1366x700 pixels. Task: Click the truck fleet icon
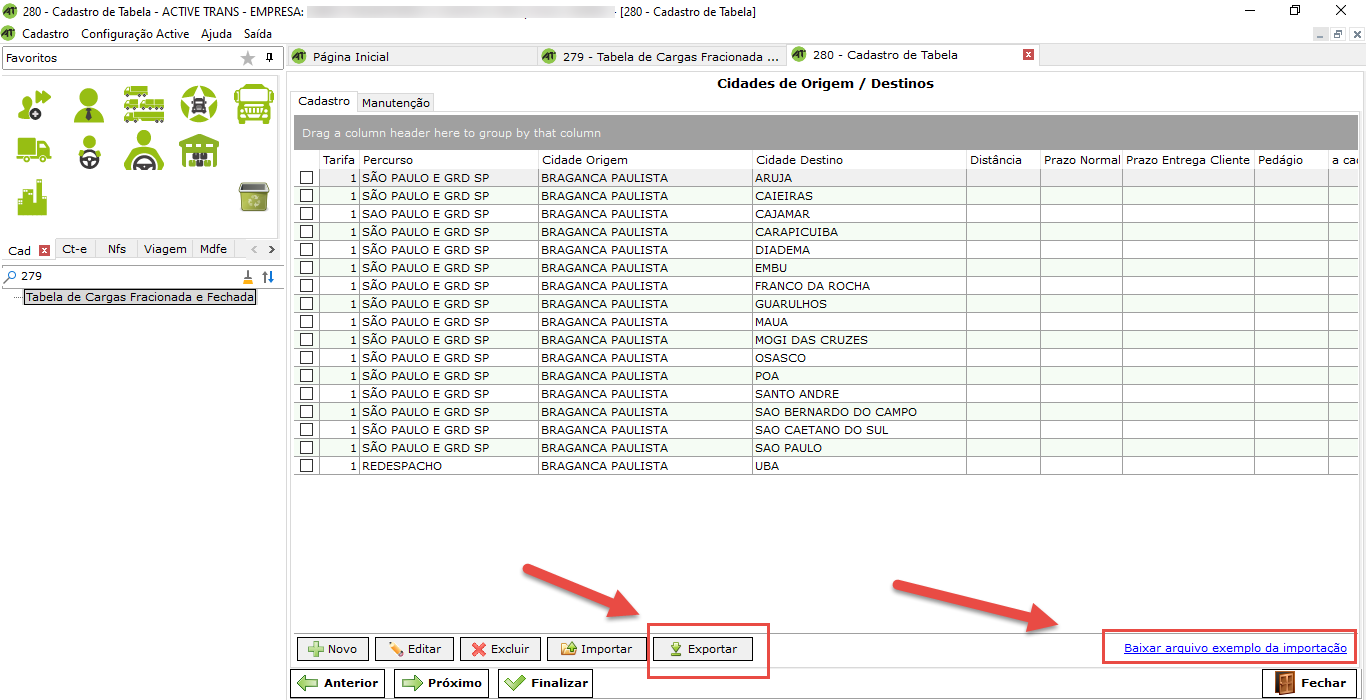(144, 103)
